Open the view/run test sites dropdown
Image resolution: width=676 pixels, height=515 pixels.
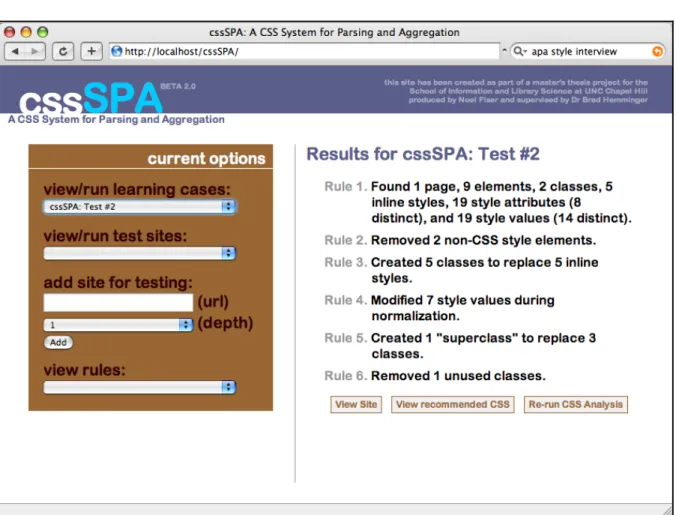(x=140, y=253)
